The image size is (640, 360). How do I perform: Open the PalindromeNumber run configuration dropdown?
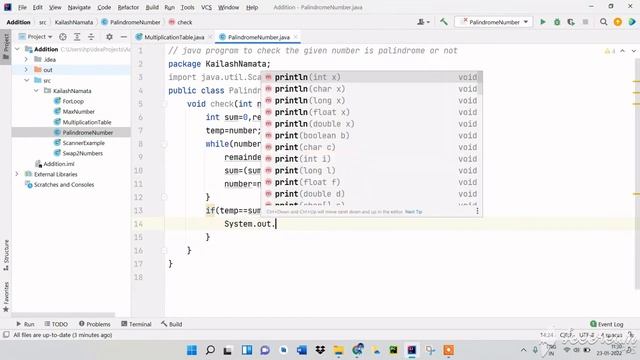494,22
